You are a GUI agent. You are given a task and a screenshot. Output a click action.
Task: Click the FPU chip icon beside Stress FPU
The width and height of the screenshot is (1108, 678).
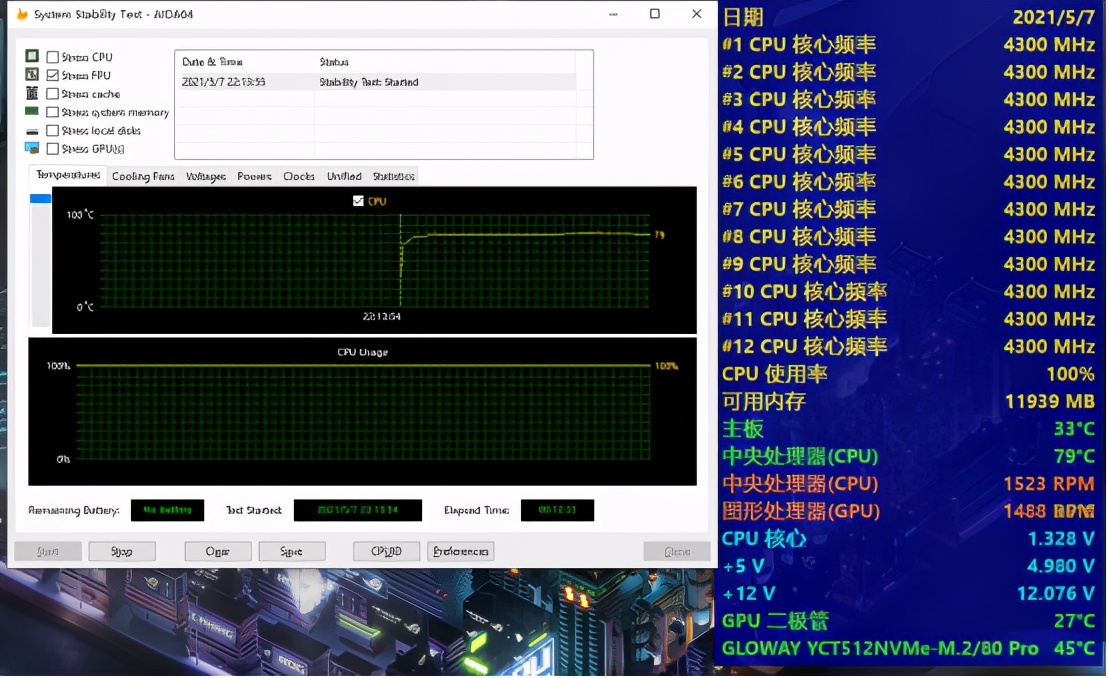coord(32,74)
